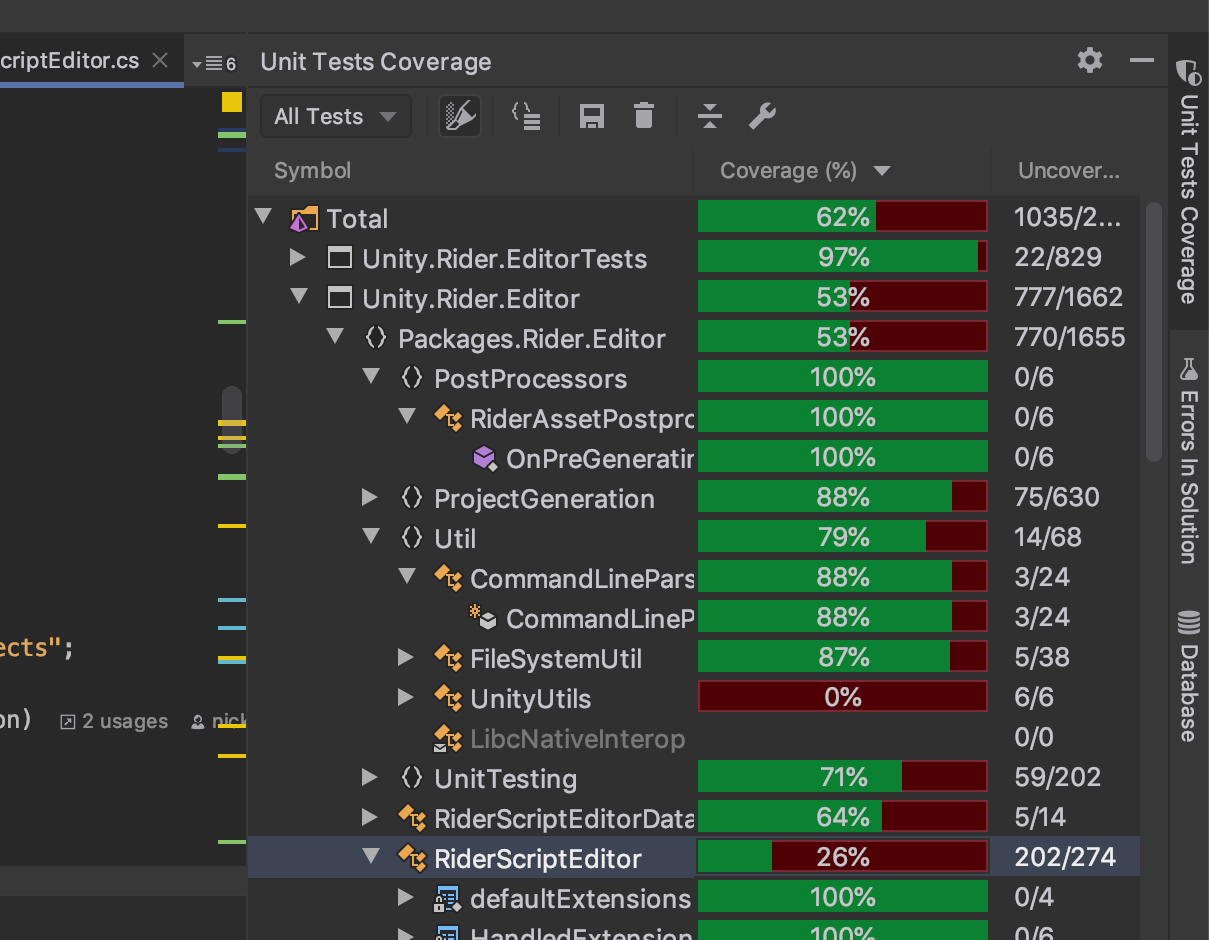1209x940 pixels.
Task: Expand the Unity.Rider.EditorTests node
Action: tap(297, 257)
